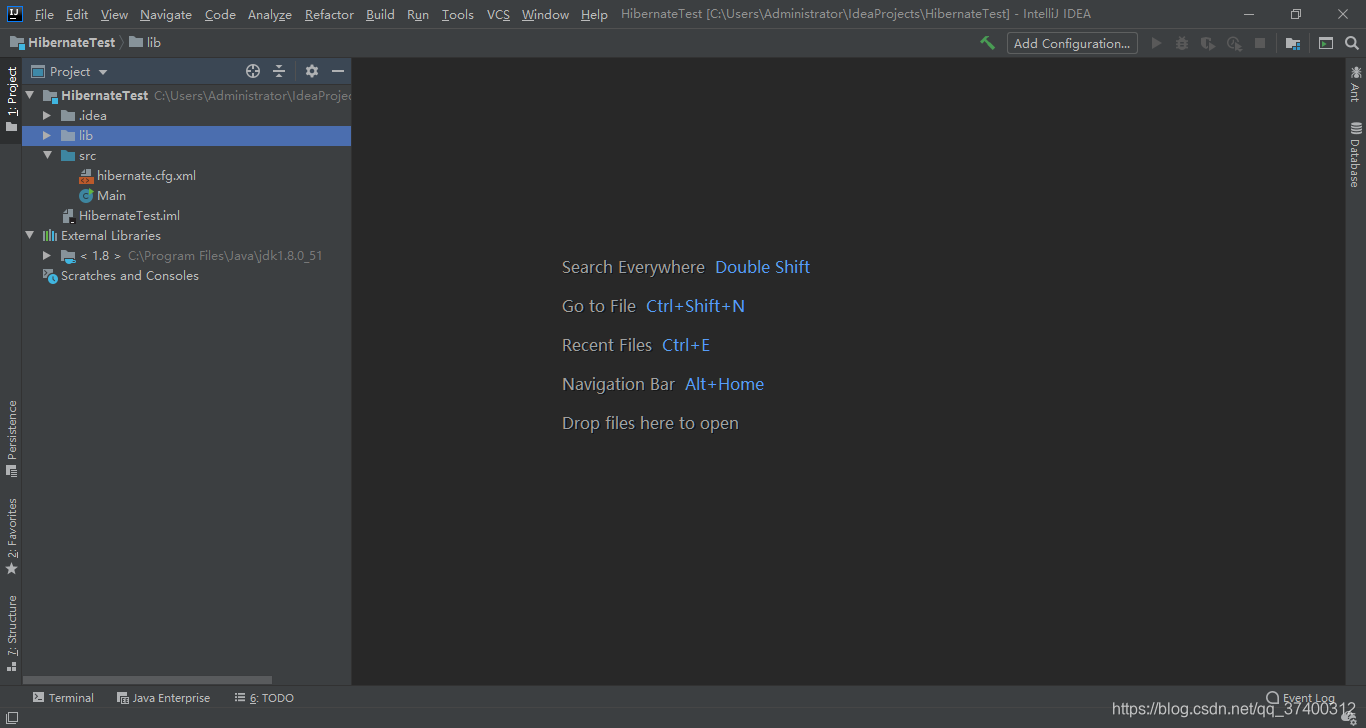Open the Help menu
Screen dimensions: 1366x728
(x=594, y=14)
